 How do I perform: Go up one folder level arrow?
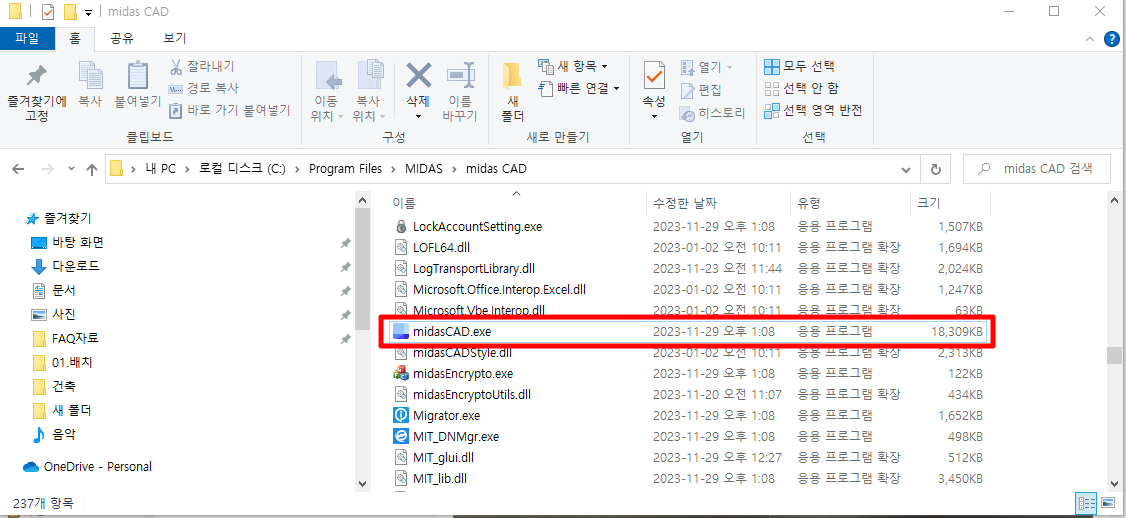point(92,170)
